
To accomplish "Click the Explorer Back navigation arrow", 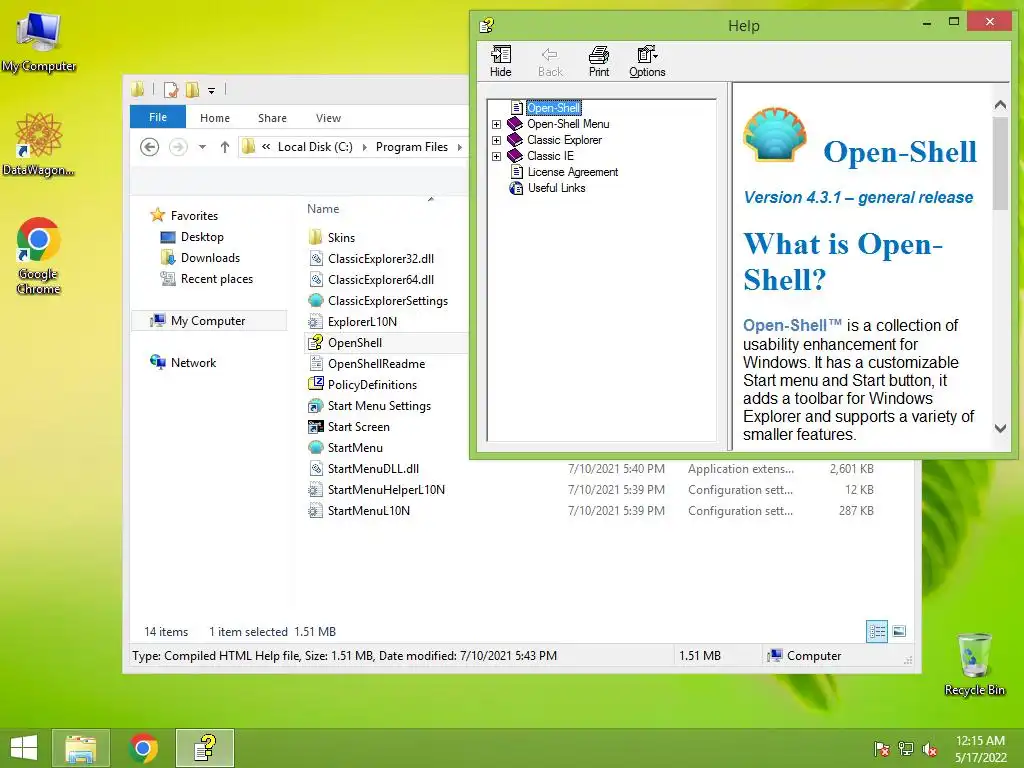I will [x=150, y=147].
